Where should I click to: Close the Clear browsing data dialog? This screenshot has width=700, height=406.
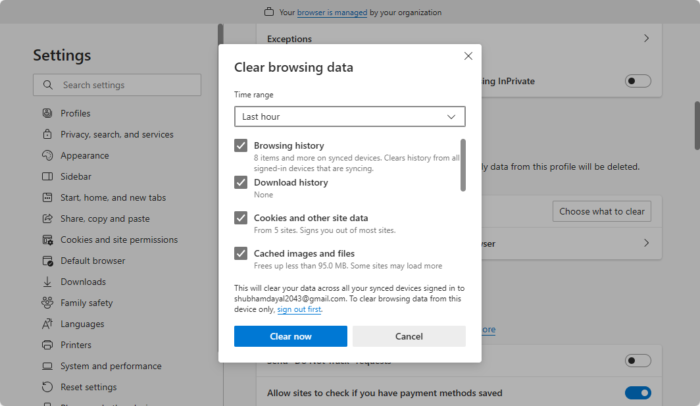[x=468, y=57]
